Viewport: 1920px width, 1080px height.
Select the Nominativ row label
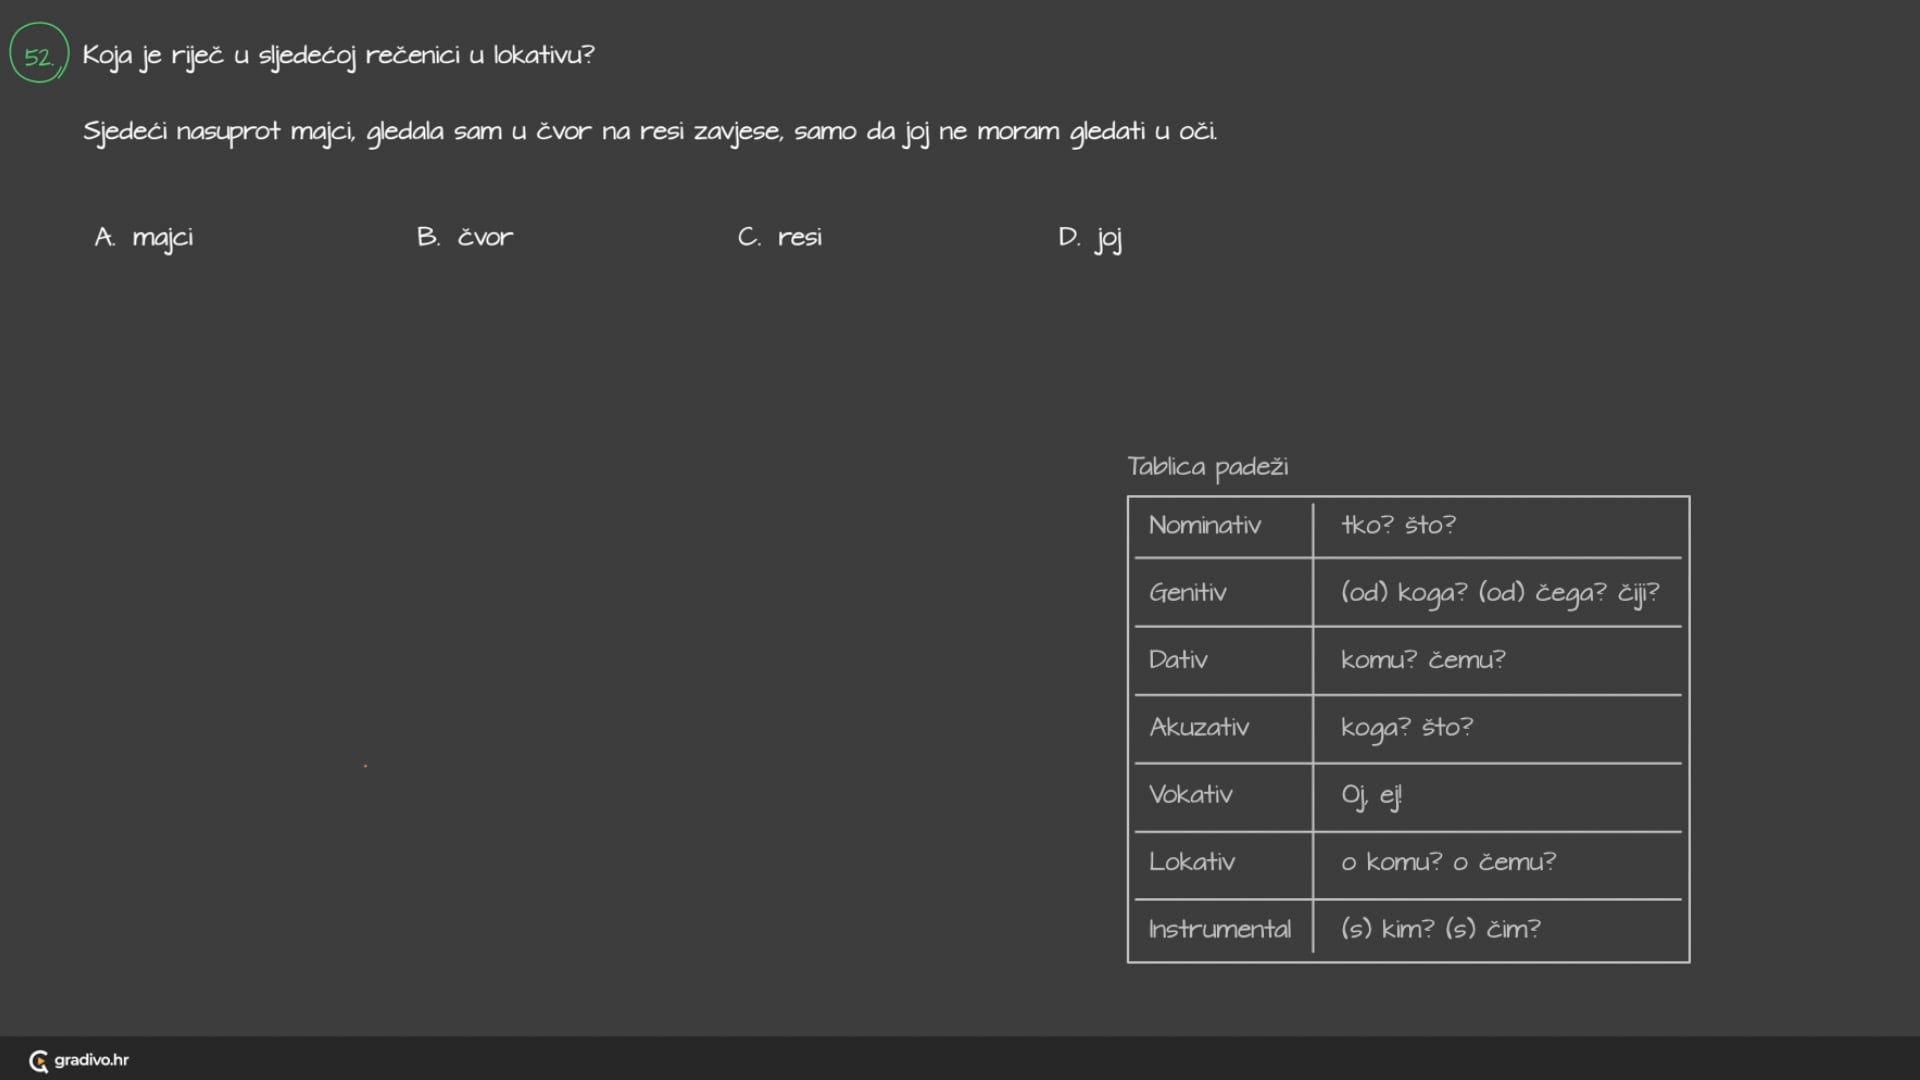pos(1205,525)
